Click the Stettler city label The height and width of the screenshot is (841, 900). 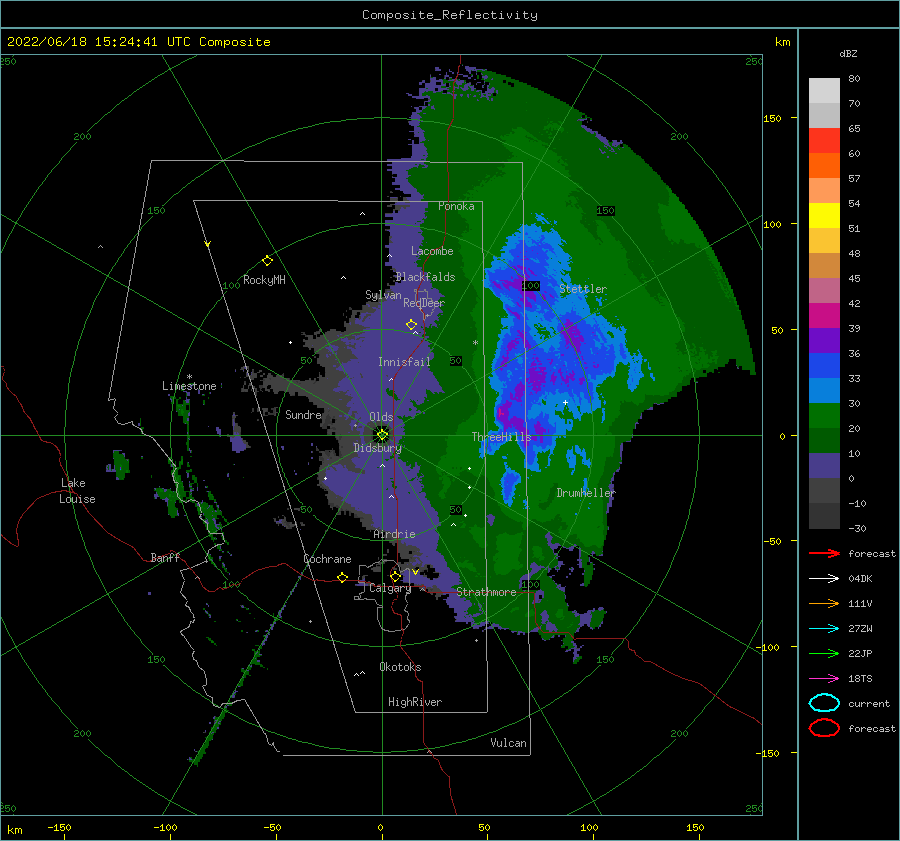[583, 289]
